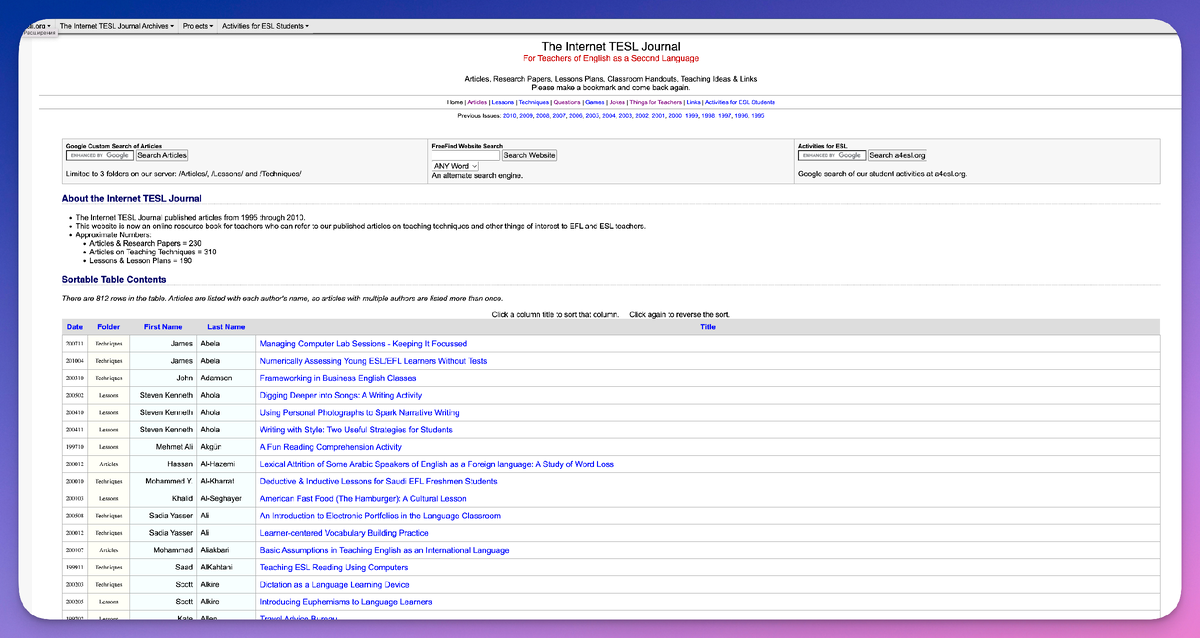Click About the Internet TESL Journal heading
1200x638 pixels.
131,199
